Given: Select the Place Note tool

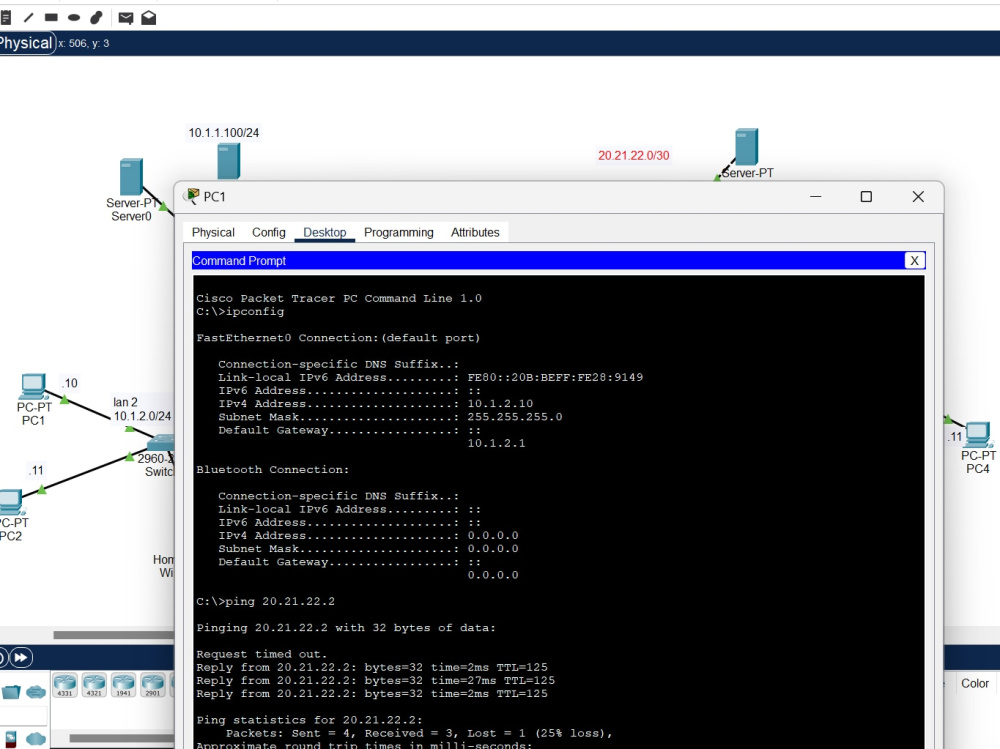Looking at the screenshot, I should [5, 17].
